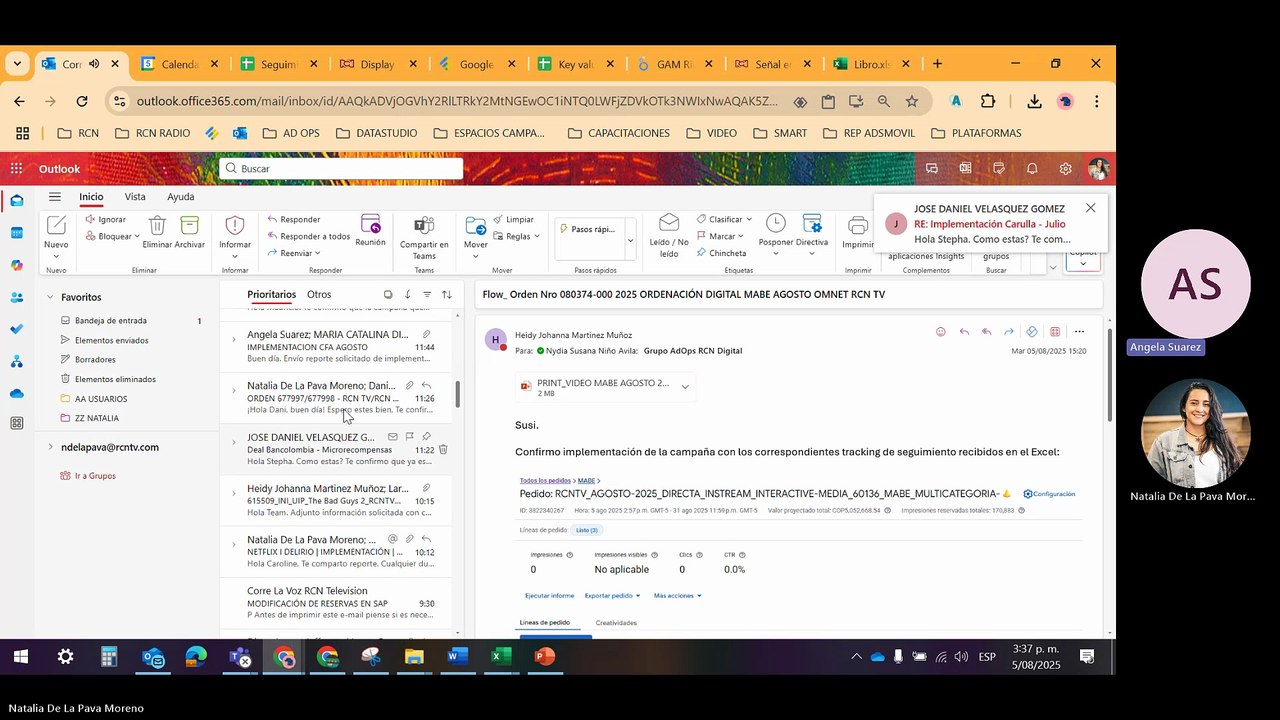The height and width of the screenshot is (720, 1280).
Task: Click Reunión reply-with-meeting icon
Action: point(370,224)
